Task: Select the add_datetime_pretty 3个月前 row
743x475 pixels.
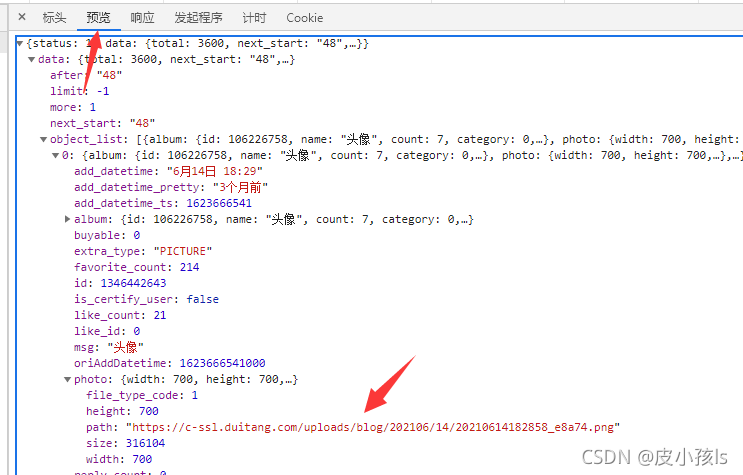Action: coord(171,187)
